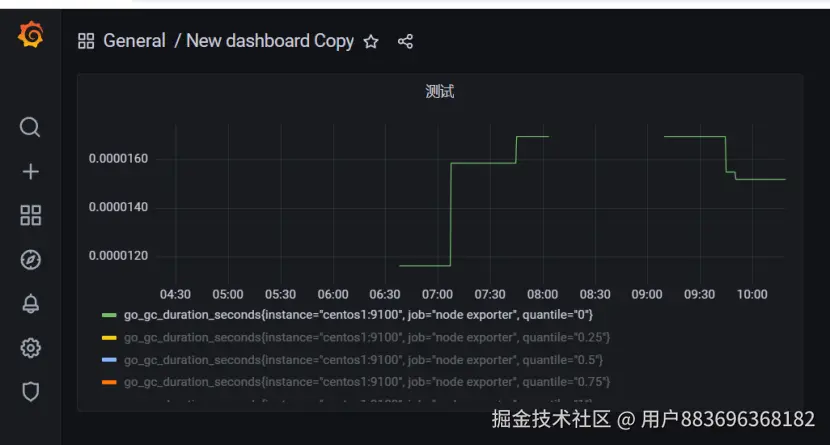Open the Dashboards squares sidebar icon

pyautogui.click(x=30, y=215)
